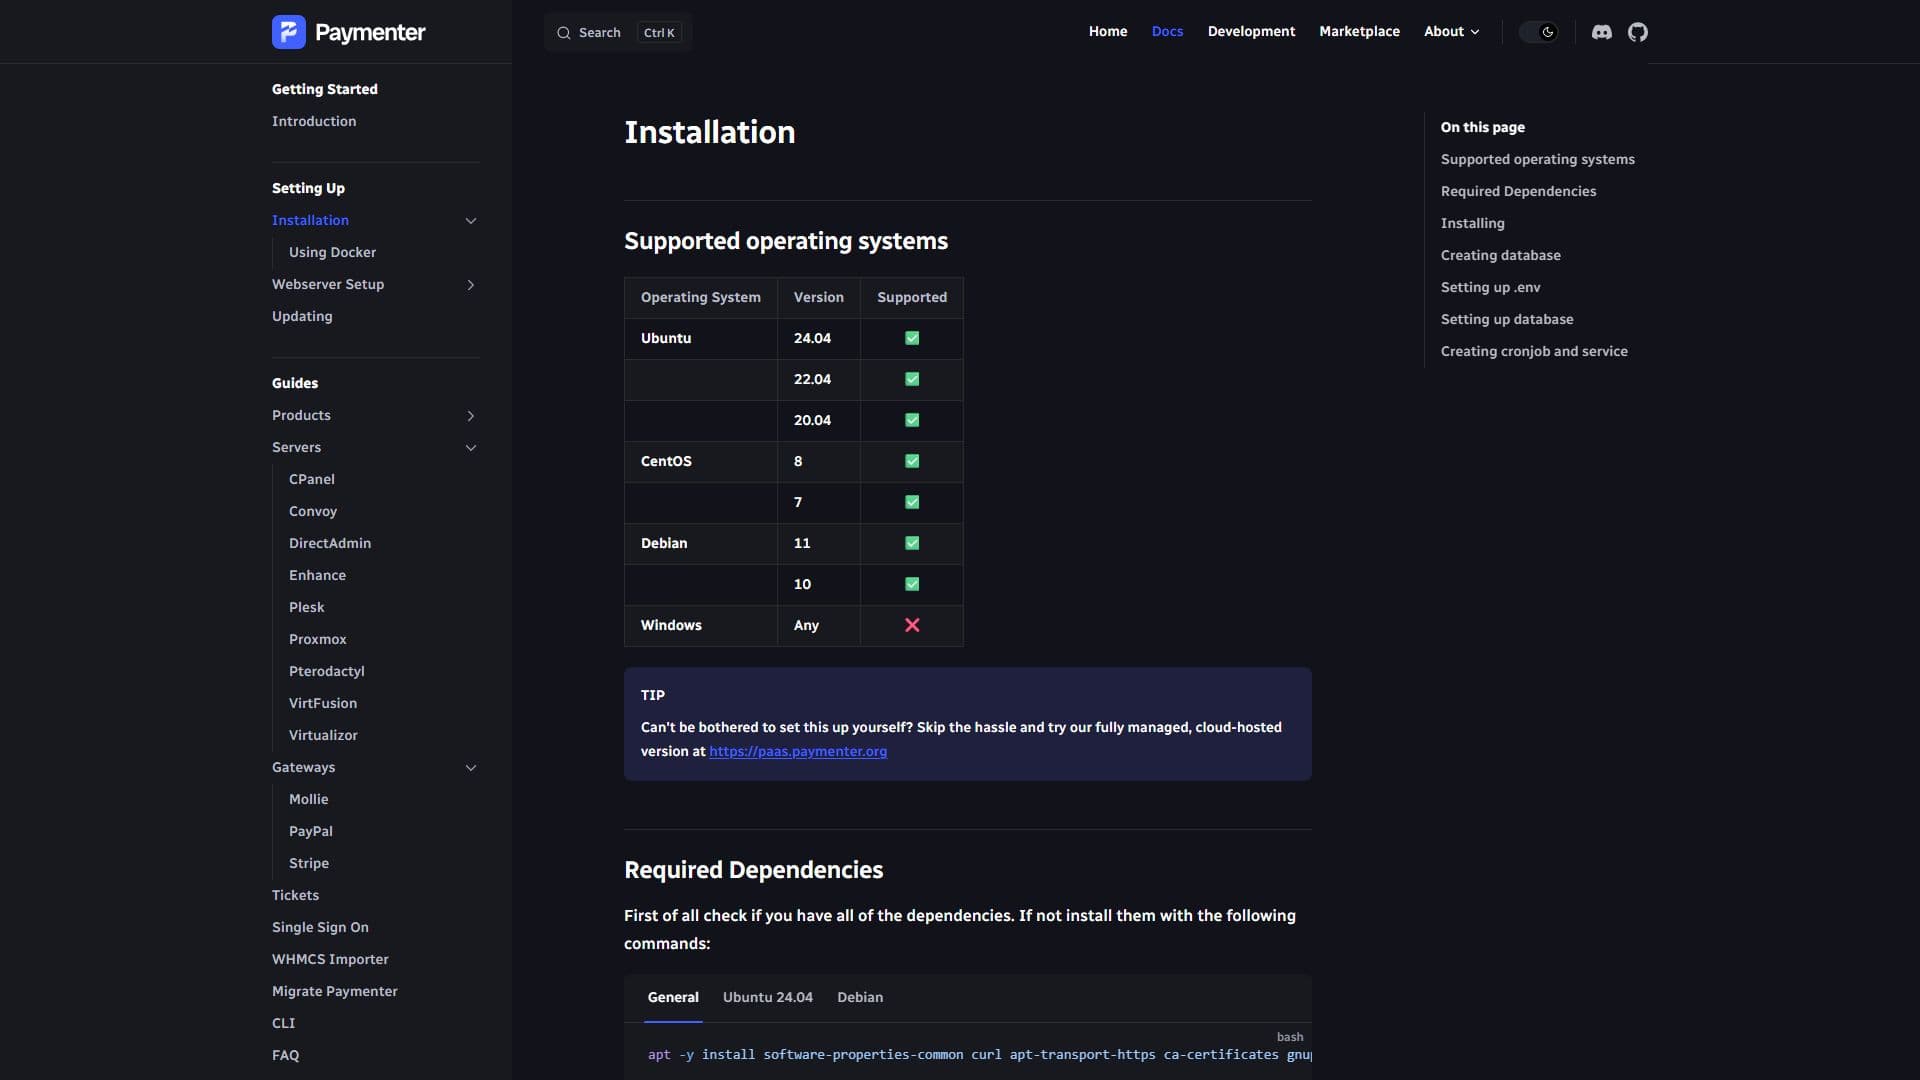This screenshot has width=1920, height=1080.
Task: Open the Virtualizor server guide
Action: [x=323, y=736]
